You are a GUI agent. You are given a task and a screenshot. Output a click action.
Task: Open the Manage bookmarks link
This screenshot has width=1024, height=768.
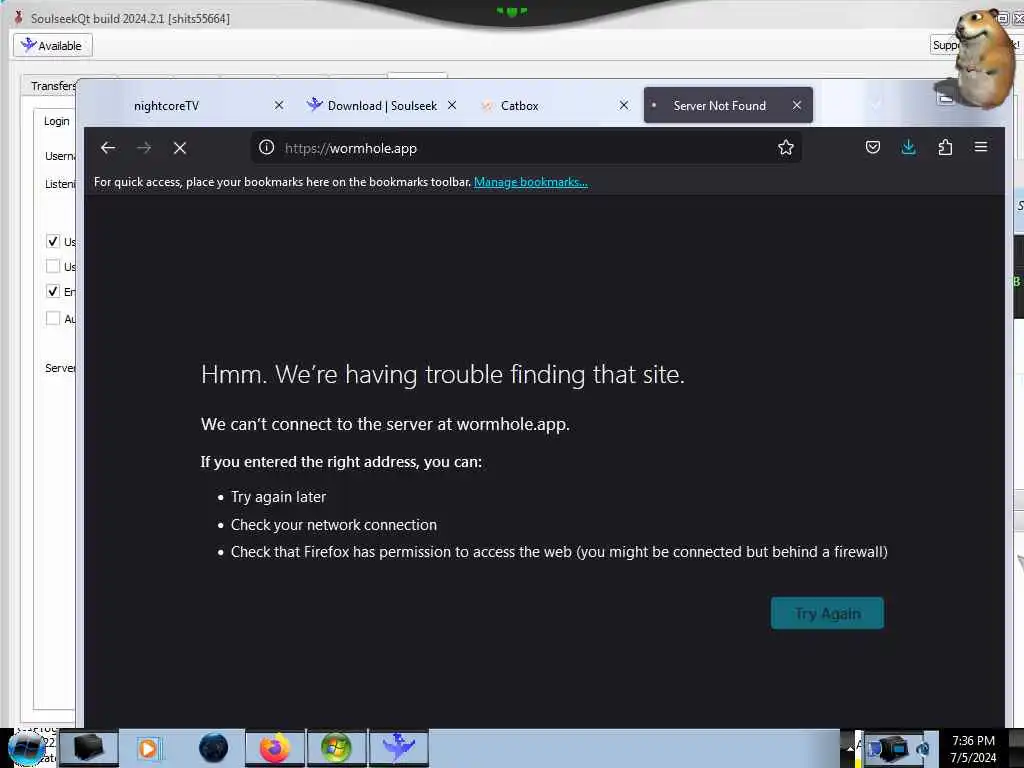[x=530, y=182]
